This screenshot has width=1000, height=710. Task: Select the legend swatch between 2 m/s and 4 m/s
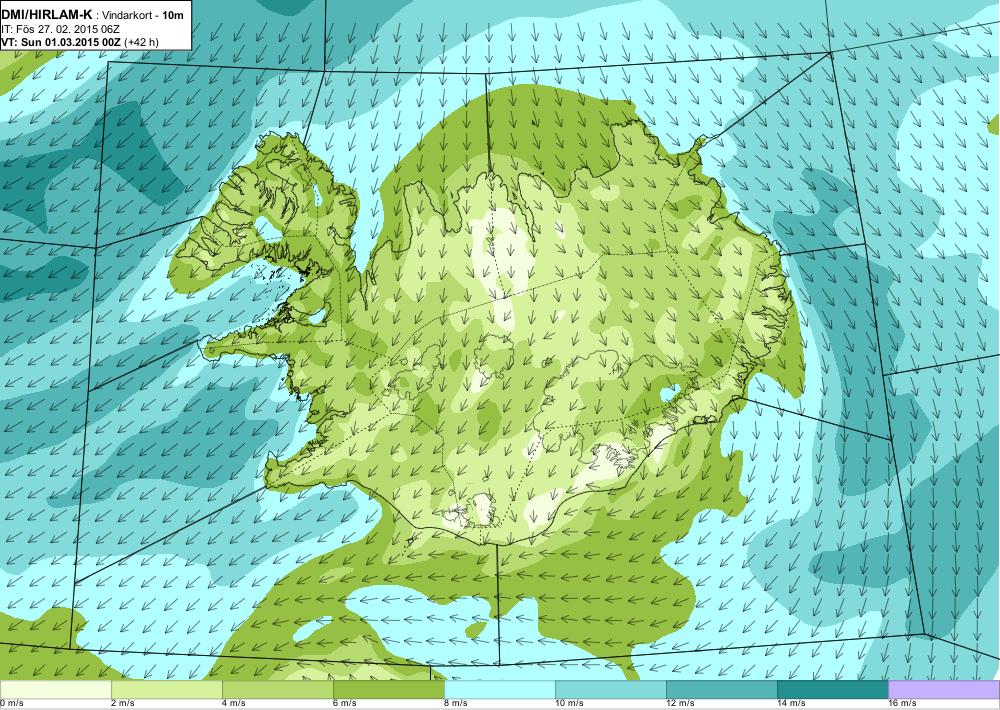166,690
